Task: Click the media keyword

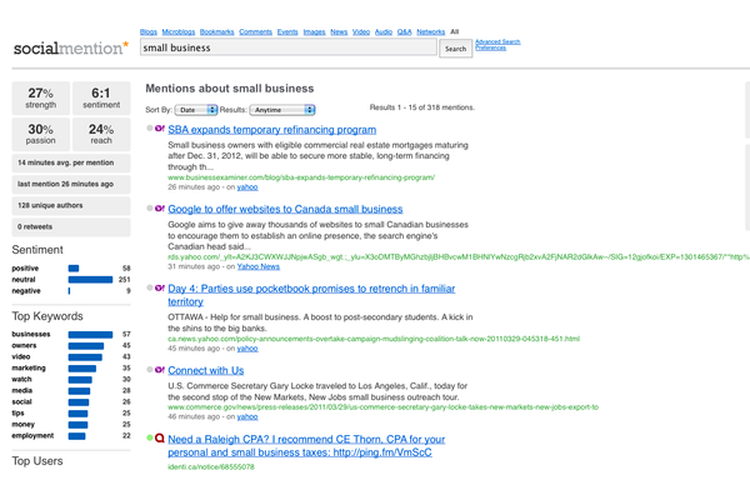Action: point(22,390)
